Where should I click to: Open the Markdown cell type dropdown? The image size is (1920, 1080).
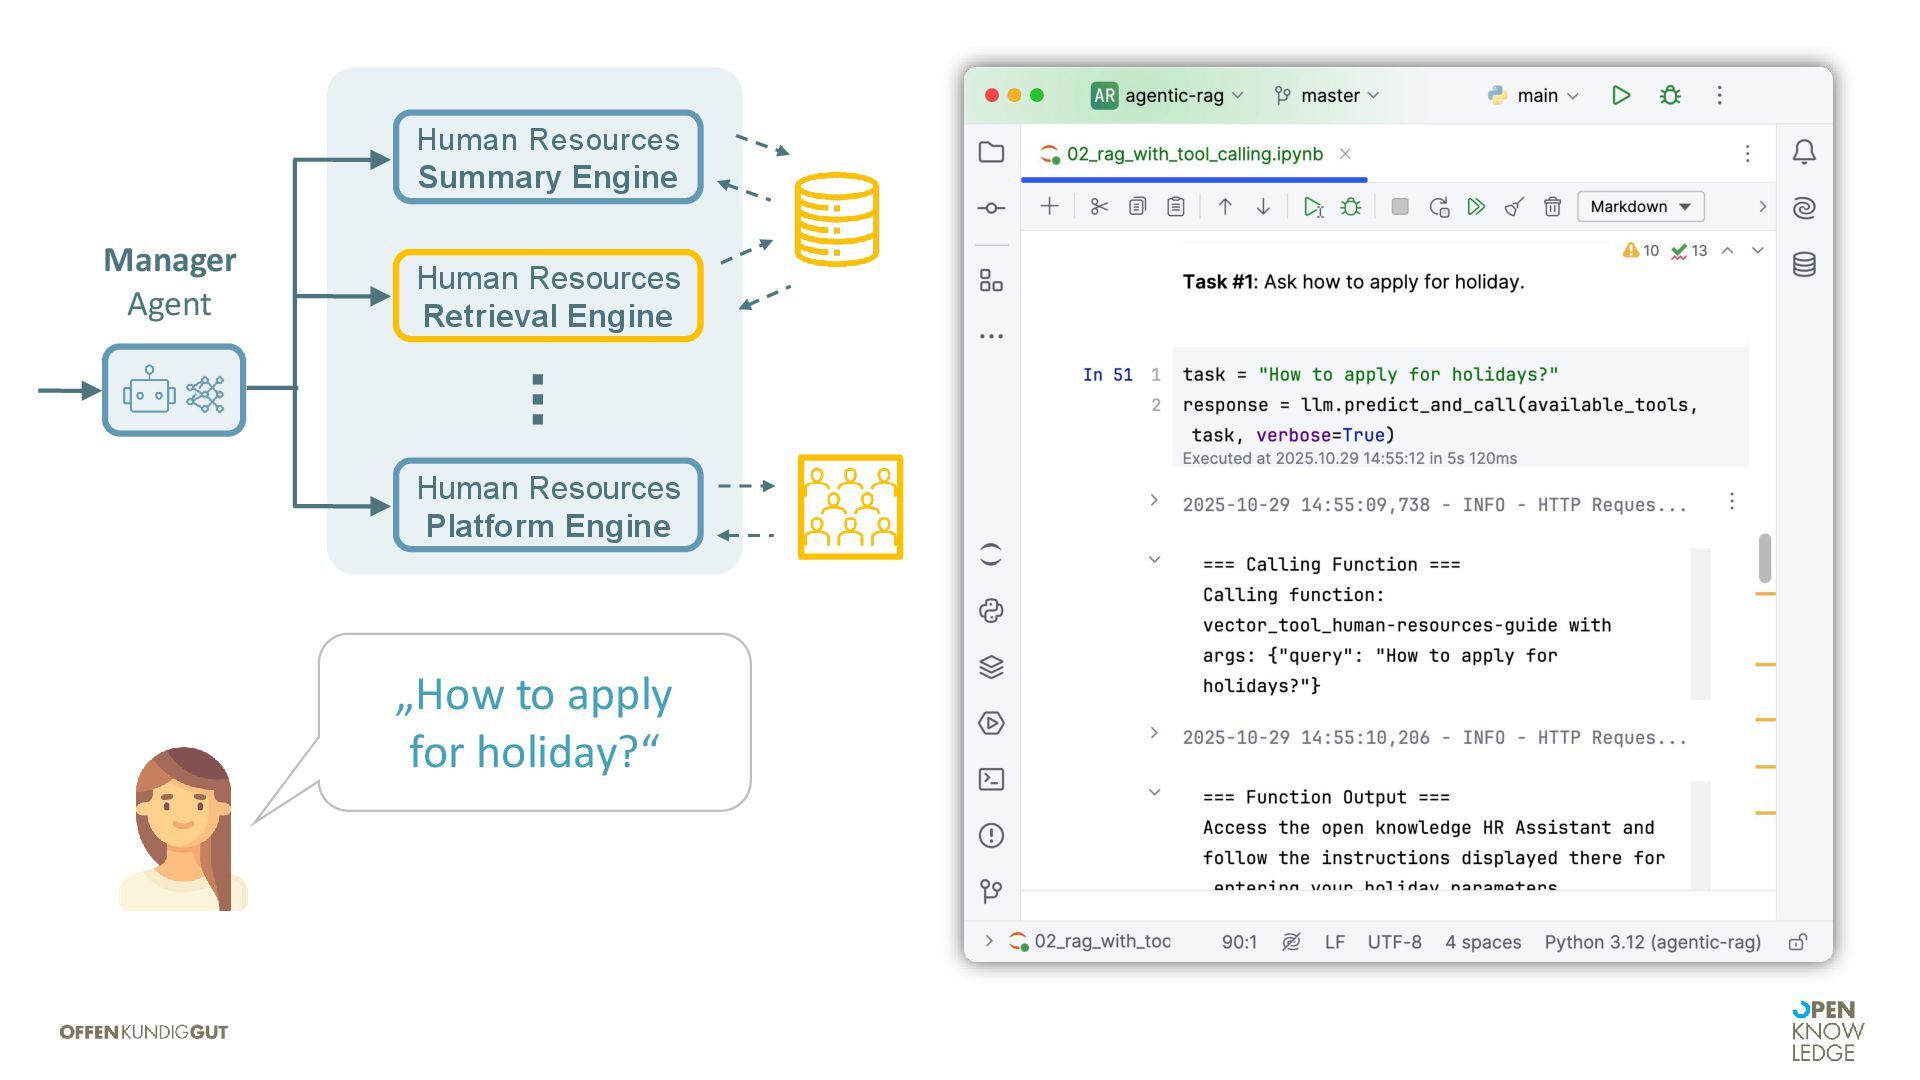coord(1640,207)
